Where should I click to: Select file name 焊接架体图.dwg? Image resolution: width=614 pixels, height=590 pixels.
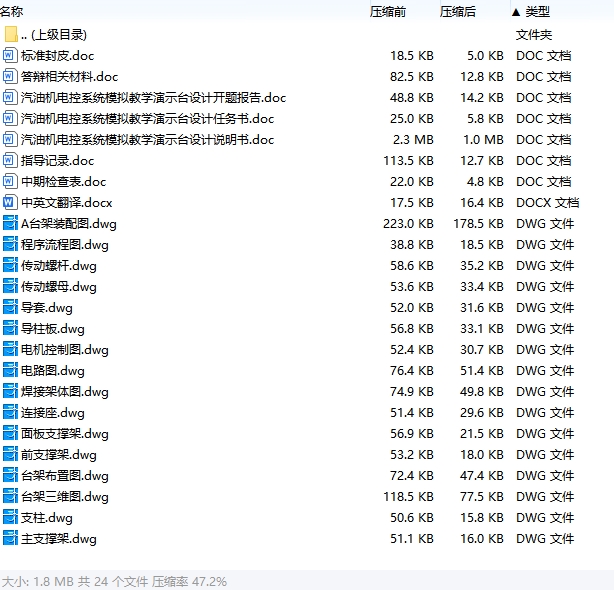[x=65, y=392]
